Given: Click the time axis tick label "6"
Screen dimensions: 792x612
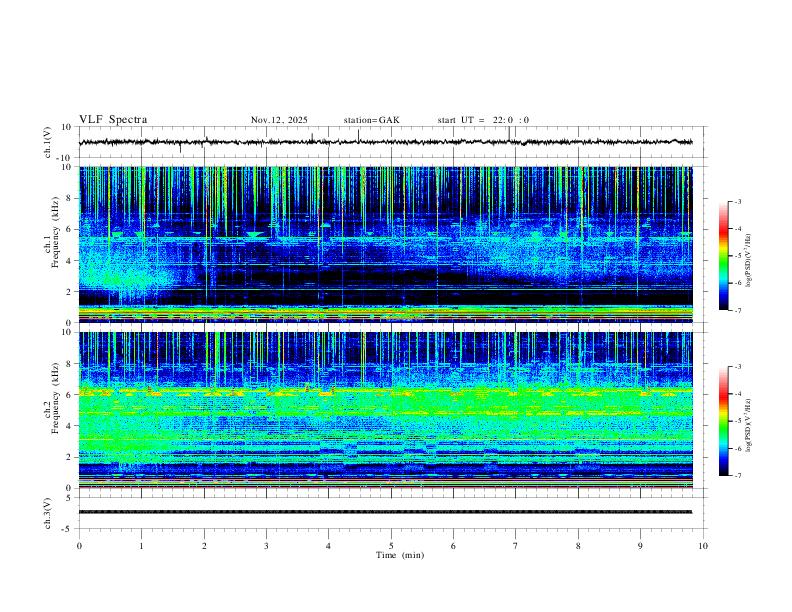Looking at the screenshot, I should point(454,546).
